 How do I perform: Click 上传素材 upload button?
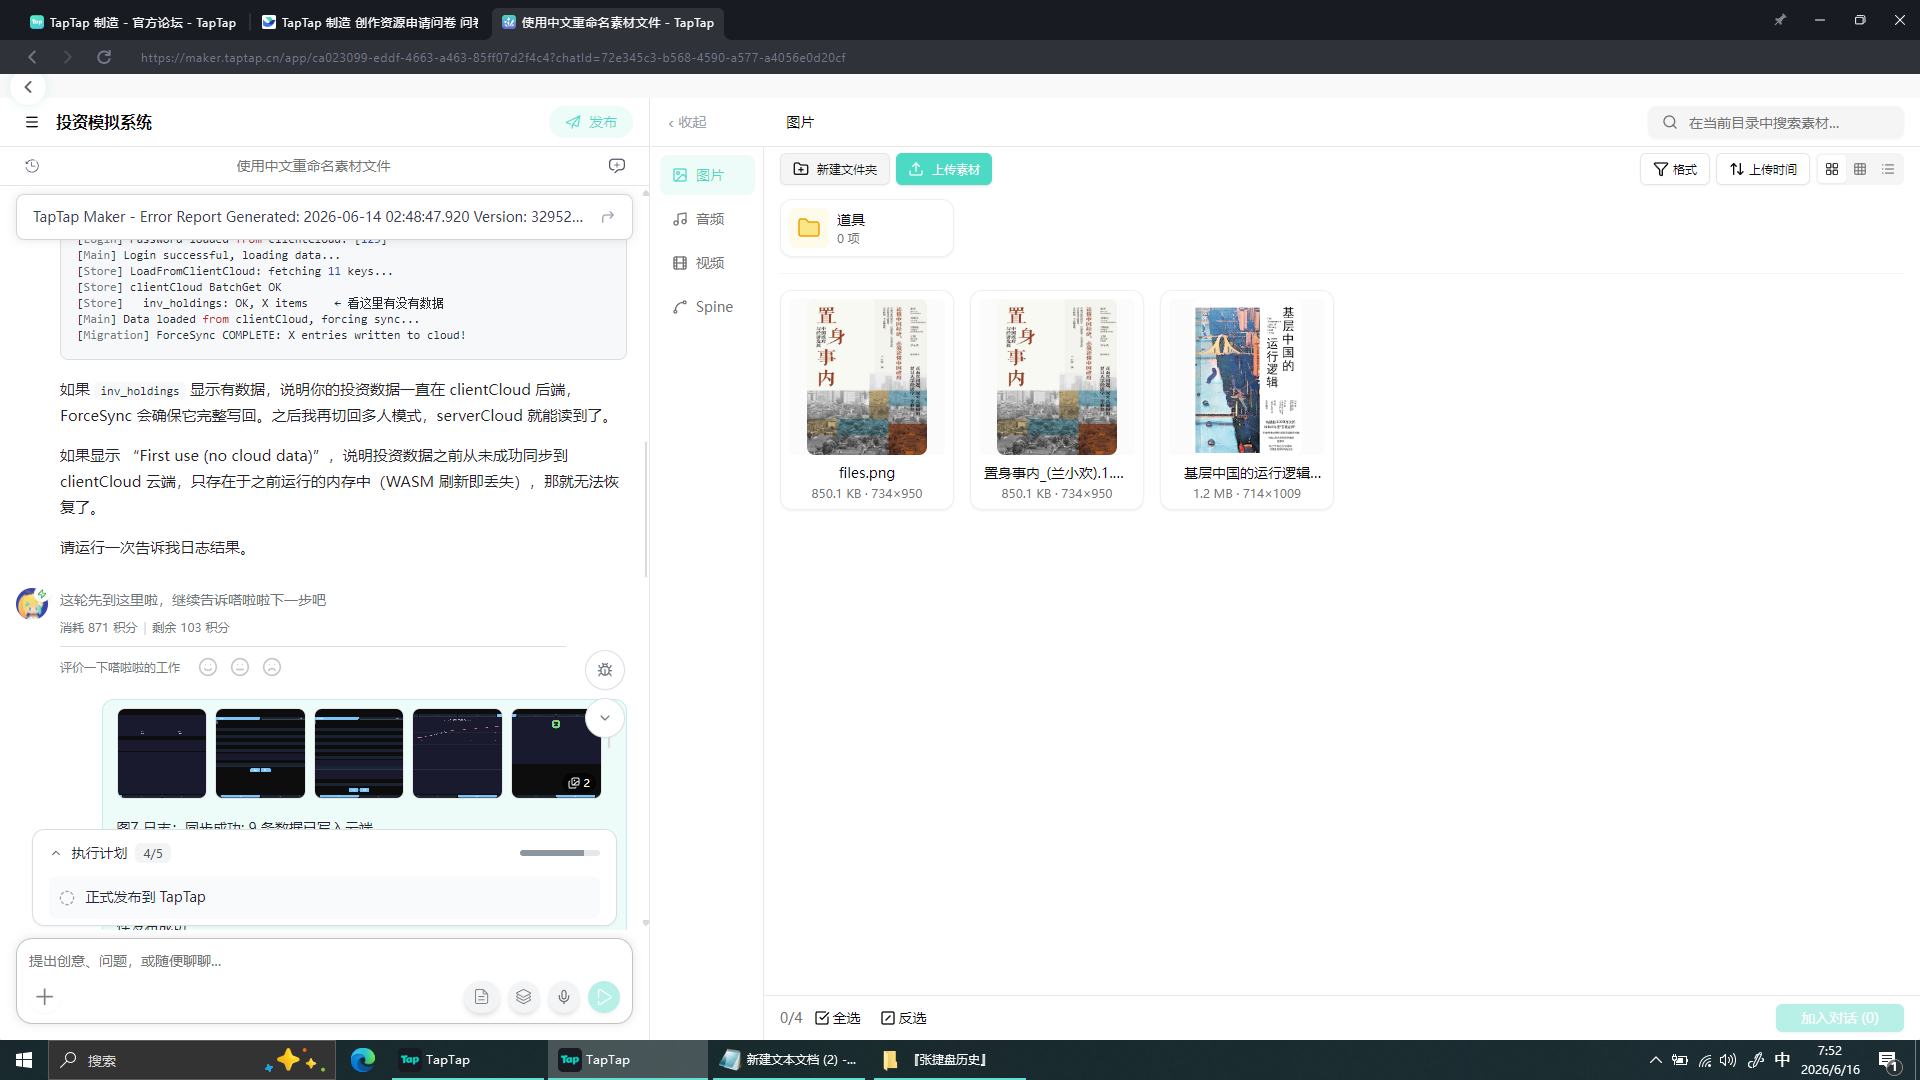tap(944, 169)
